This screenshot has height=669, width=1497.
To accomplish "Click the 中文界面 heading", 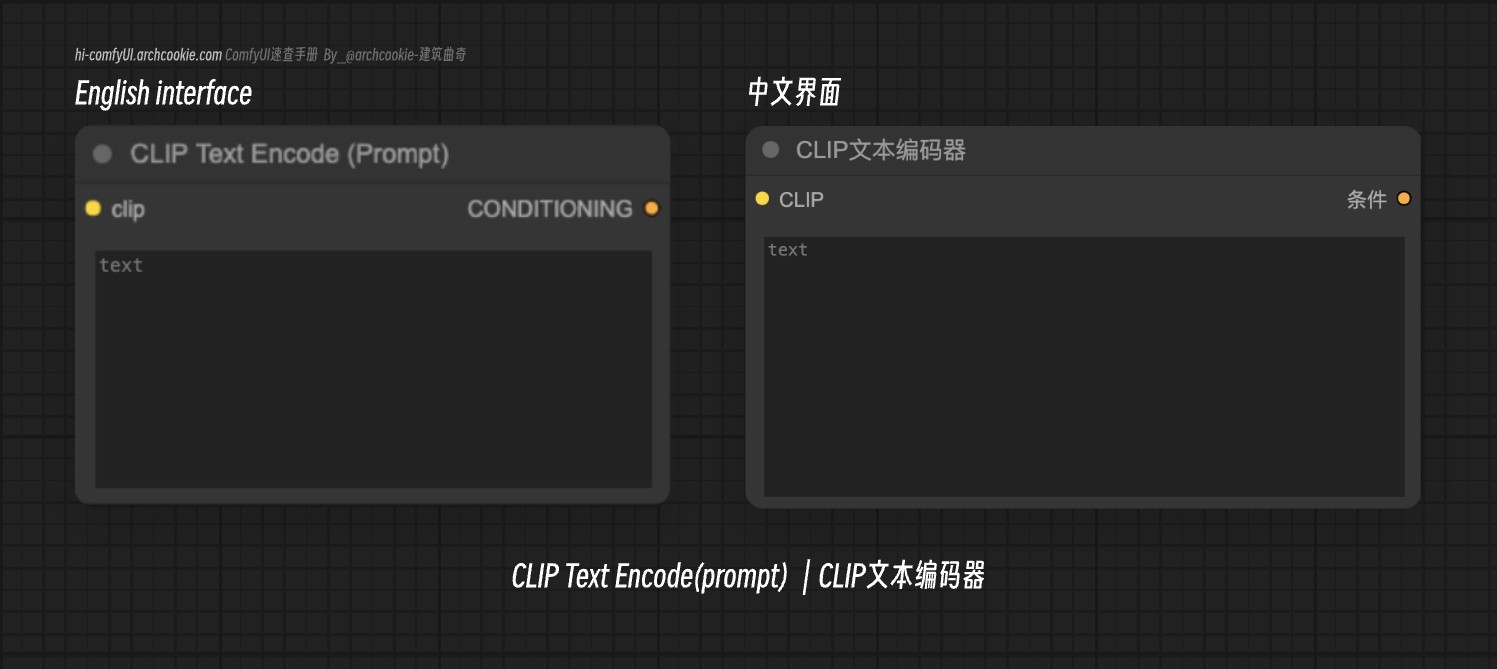I will [795, 93].
